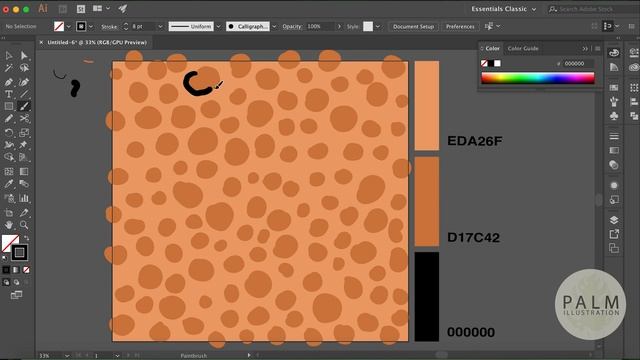Select the Shape Builder tool
Image resolution: width=640 pixels, height=360 pixels.
pyautogui.click(x=9, y=157)
